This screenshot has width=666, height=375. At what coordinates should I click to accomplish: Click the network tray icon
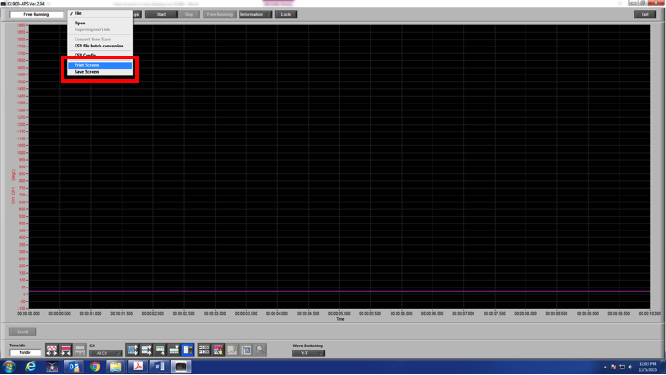pos(622,367)
